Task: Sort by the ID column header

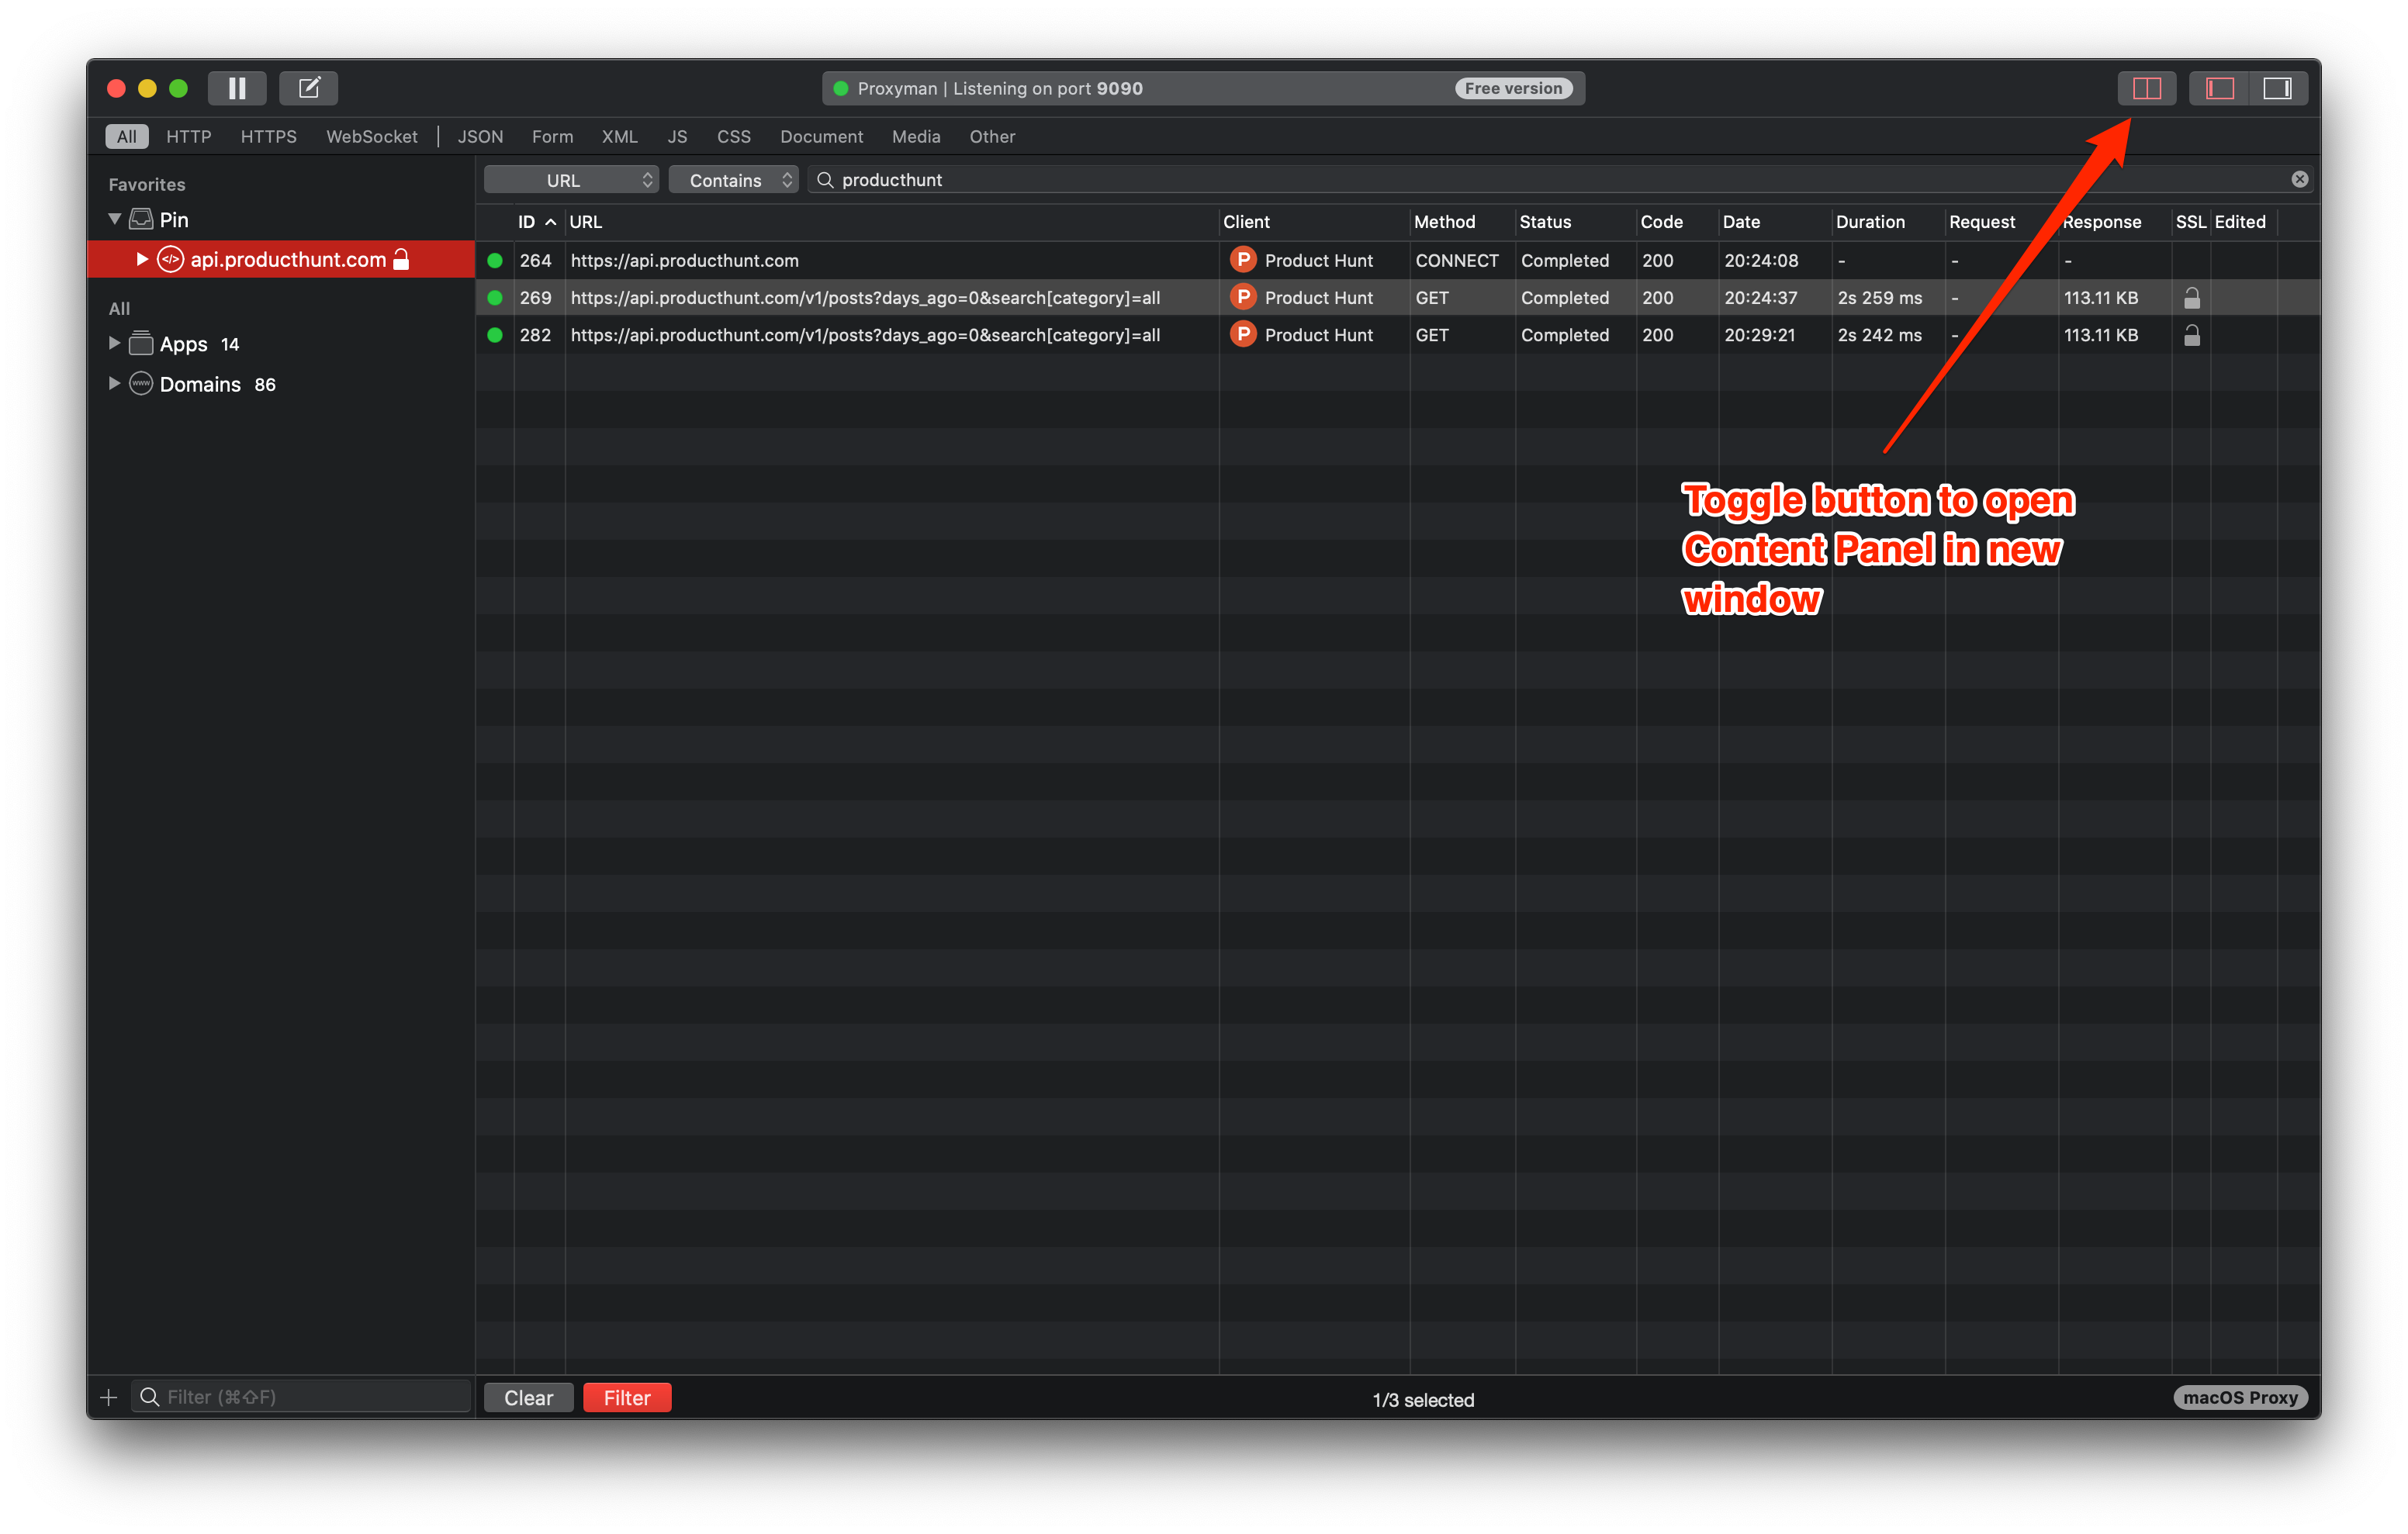Action: pyautogui.click(x=537, y=222)
